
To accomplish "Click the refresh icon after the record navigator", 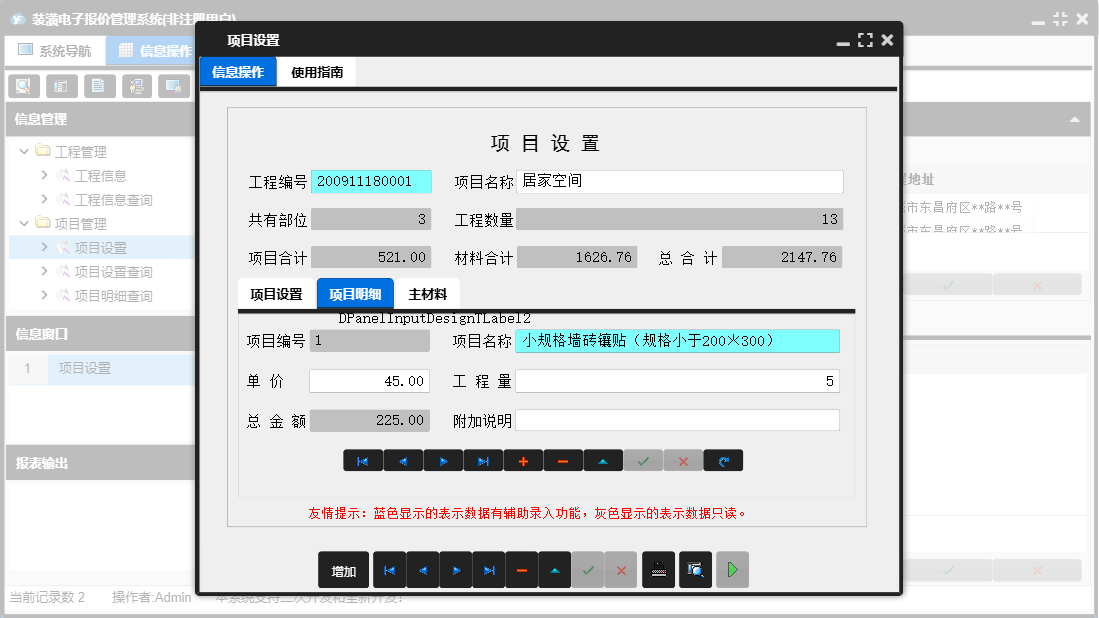I will pos(723,460).
